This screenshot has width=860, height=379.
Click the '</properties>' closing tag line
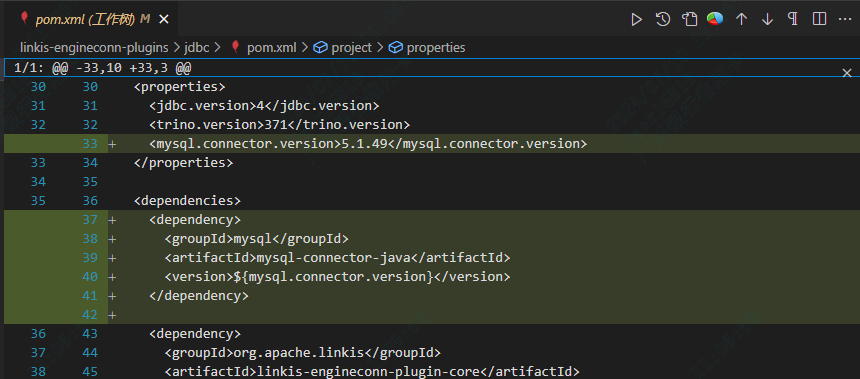tap(183, 162)
